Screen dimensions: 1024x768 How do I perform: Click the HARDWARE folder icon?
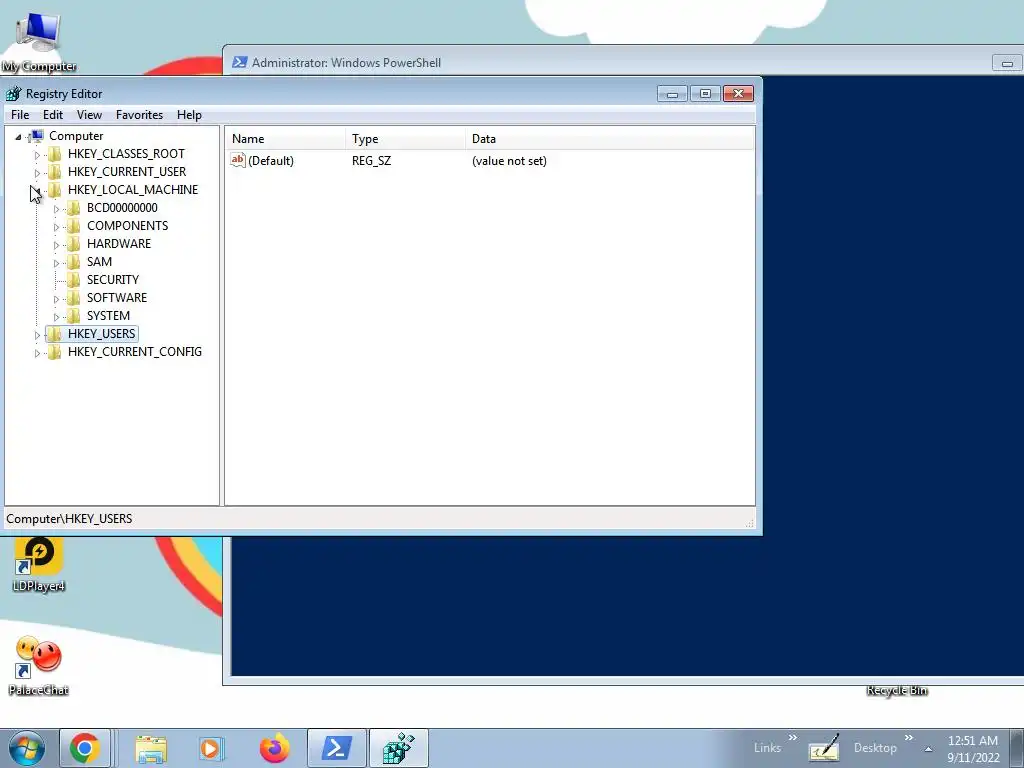point(74,244)
